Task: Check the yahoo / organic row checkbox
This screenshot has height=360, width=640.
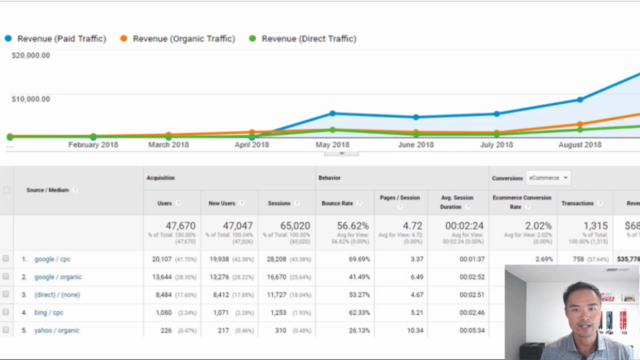Action: pyautogui.click(x=6, y=330)
